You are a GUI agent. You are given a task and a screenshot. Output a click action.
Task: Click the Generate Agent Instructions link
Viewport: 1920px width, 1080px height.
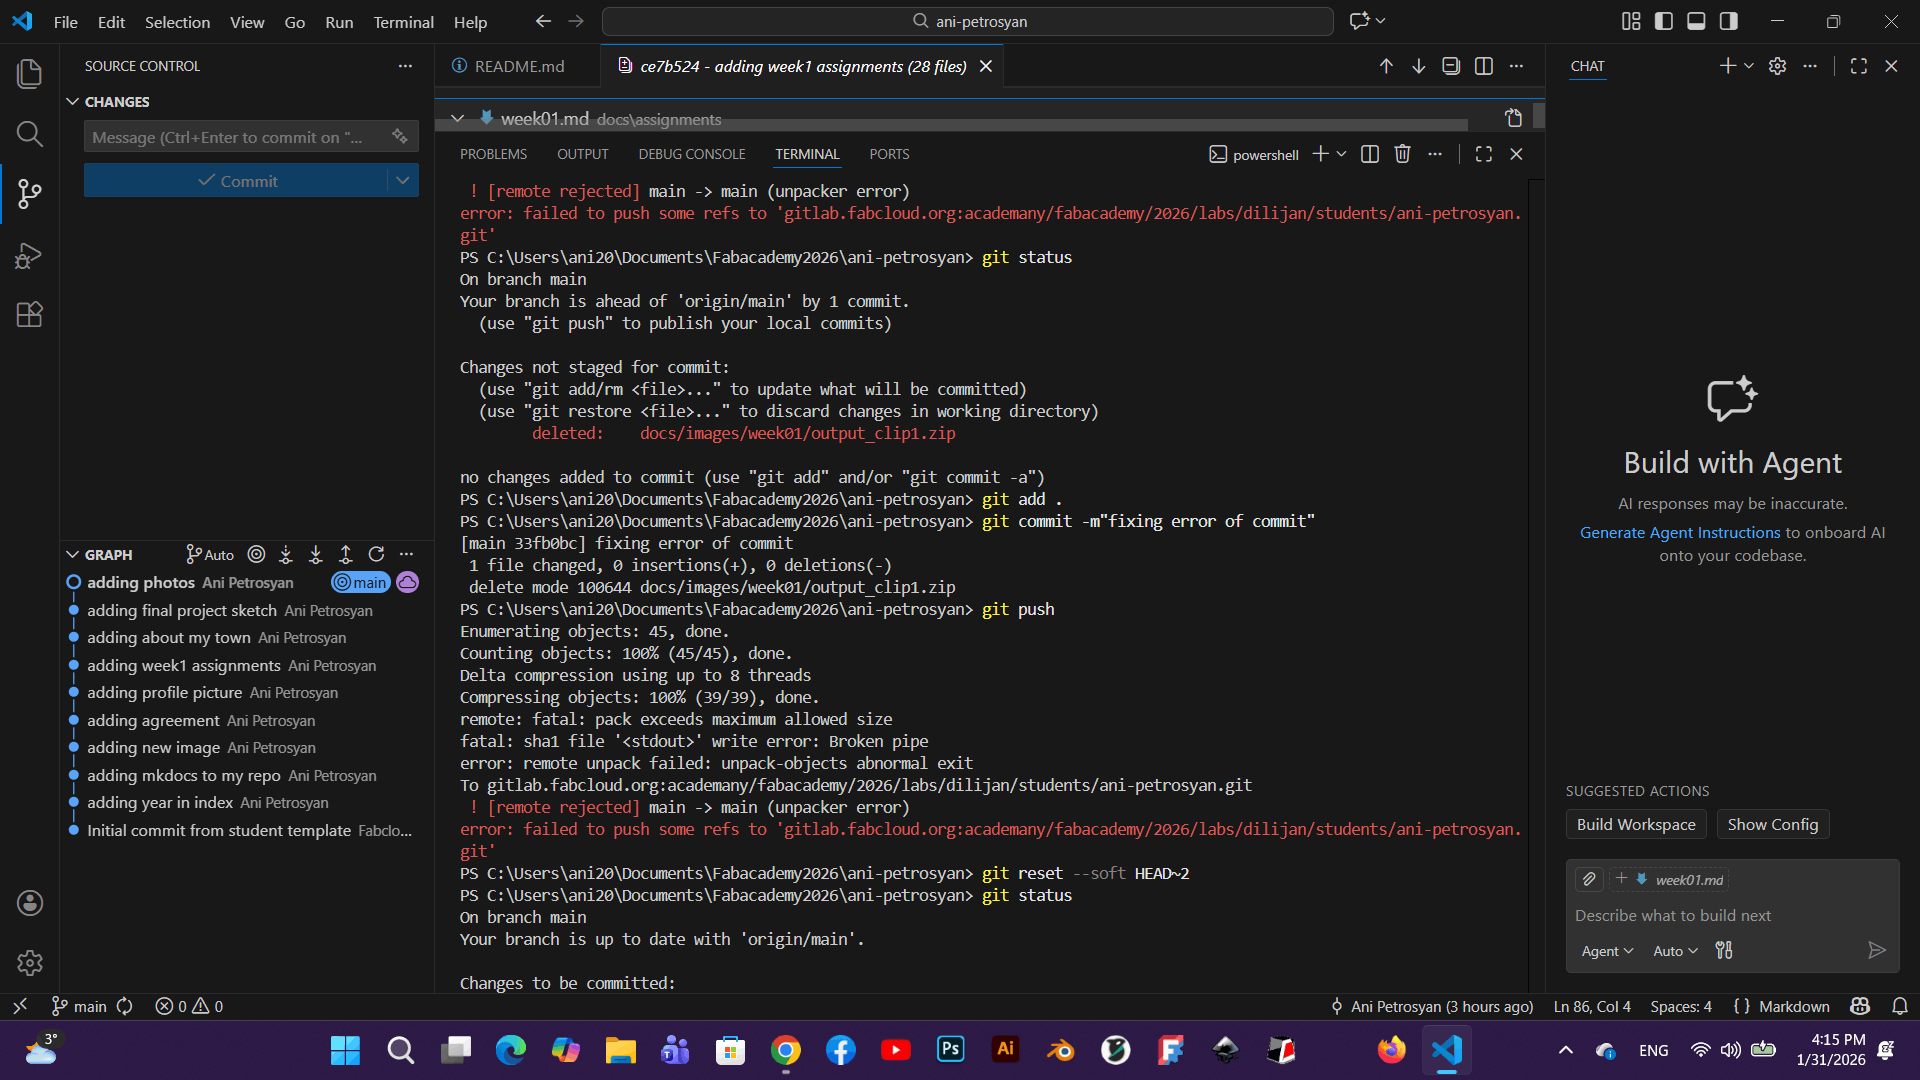click(x=1679, y=533)
